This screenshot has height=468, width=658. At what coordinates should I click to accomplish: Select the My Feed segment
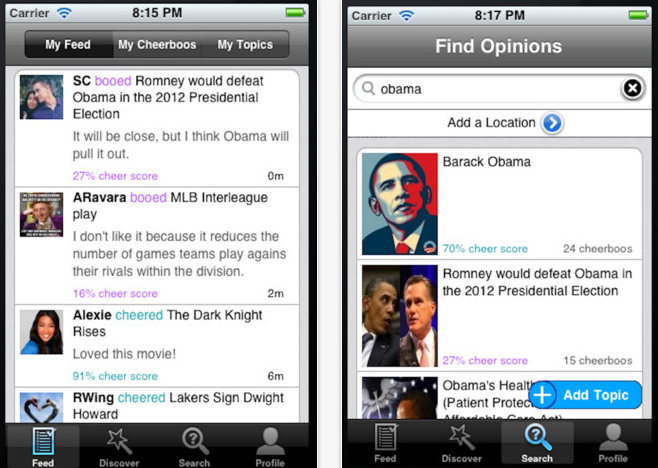click(68, 44)
